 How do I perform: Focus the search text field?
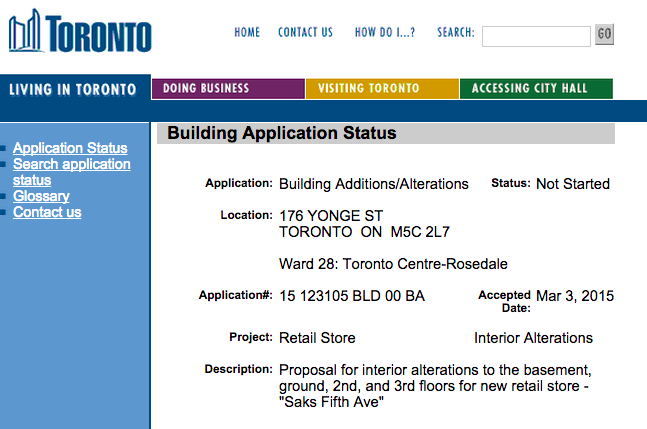pos(536,36)
